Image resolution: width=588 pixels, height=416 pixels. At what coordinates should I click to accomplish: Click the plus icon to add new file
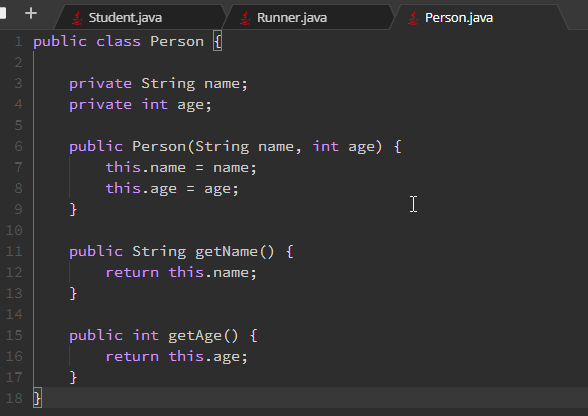pos(31,14)
